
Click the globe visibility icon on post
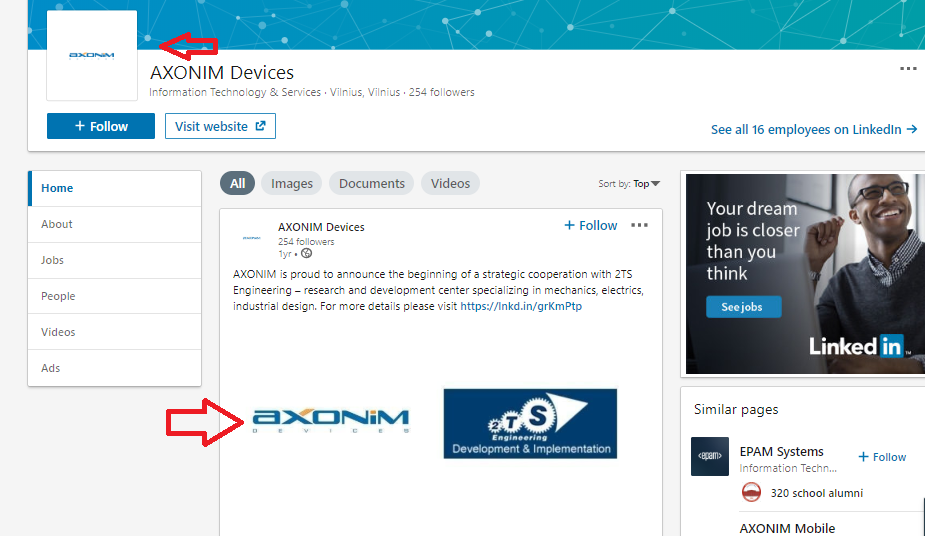[306, 253]
